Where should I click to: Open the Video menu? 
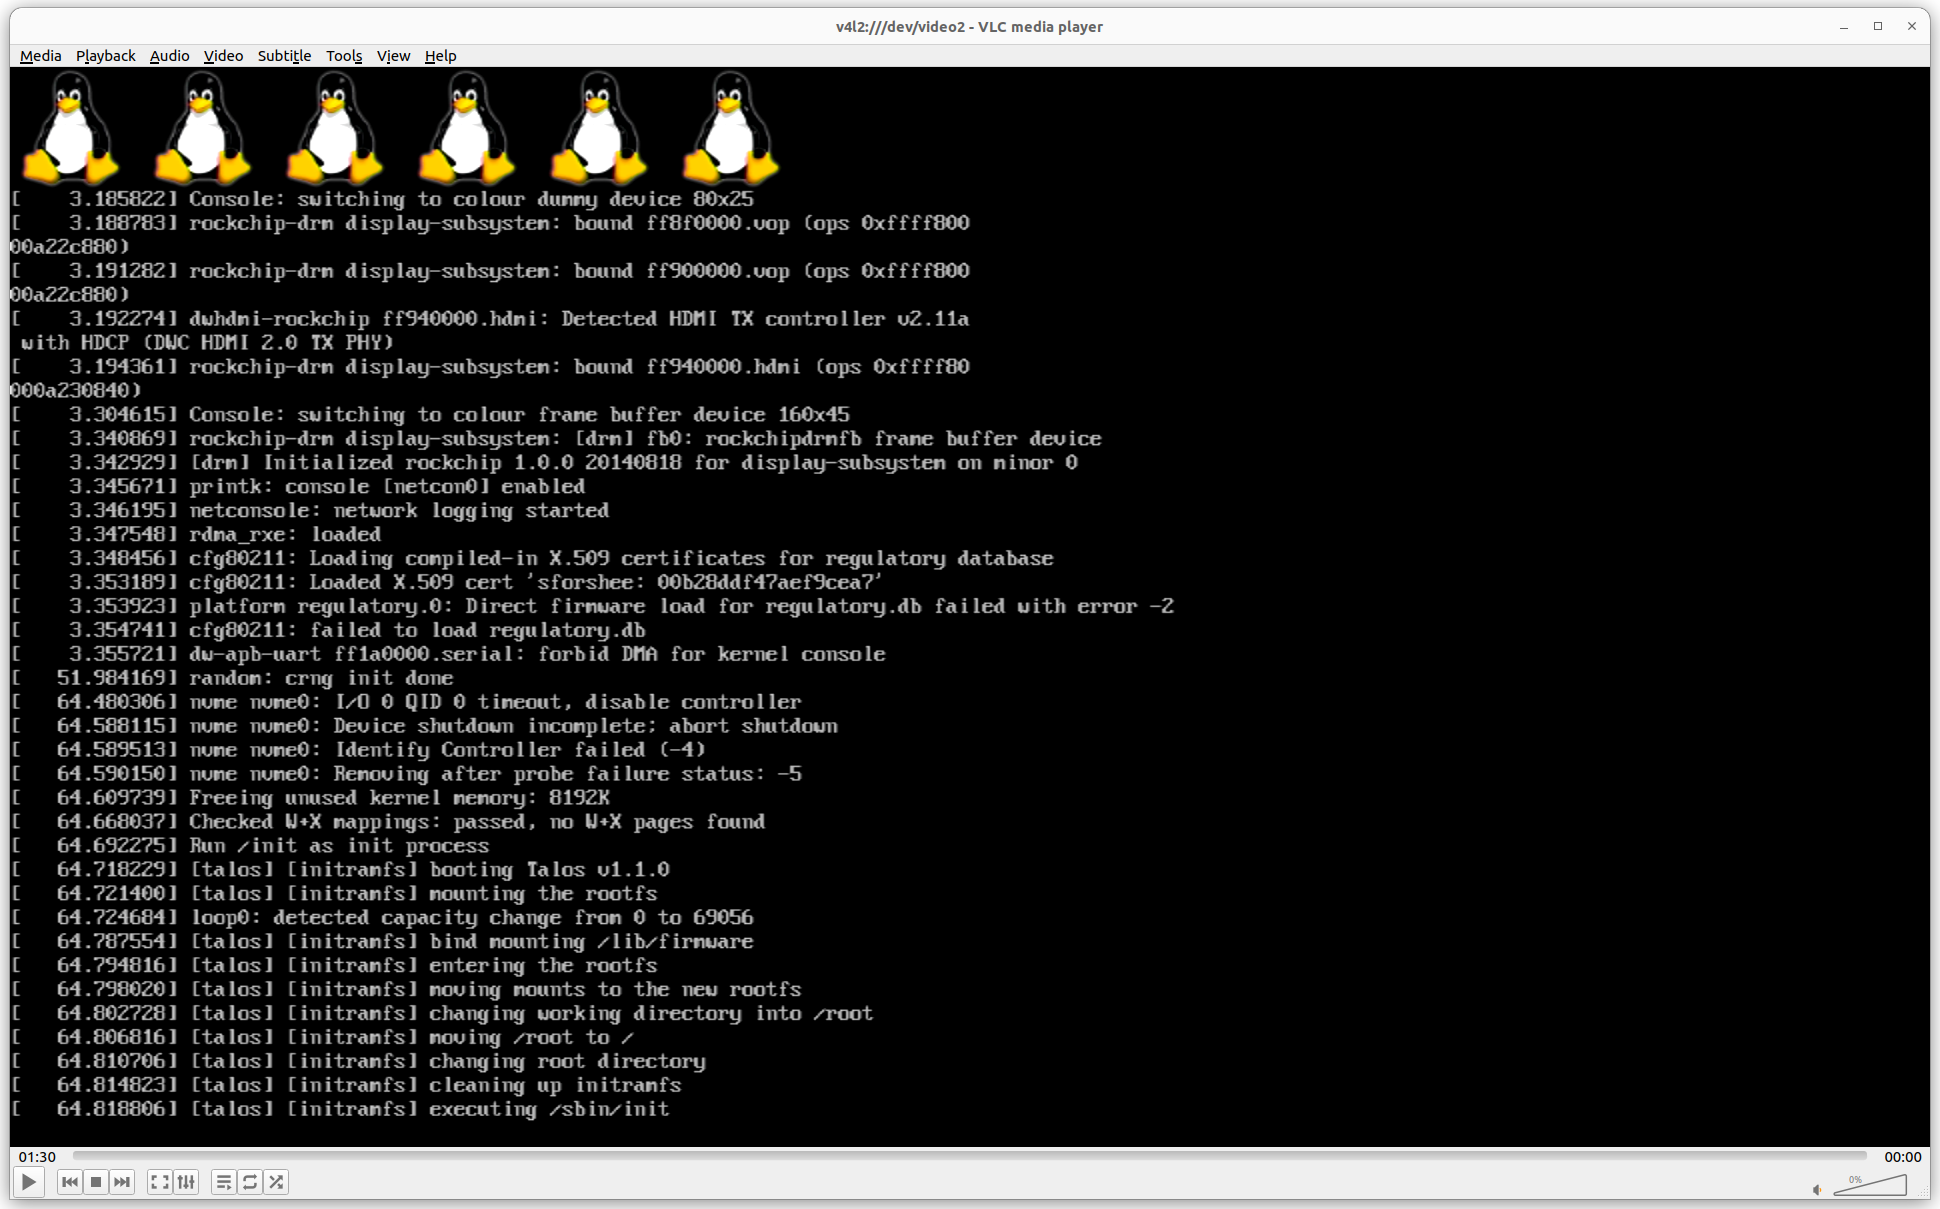[x=223, y=56]
